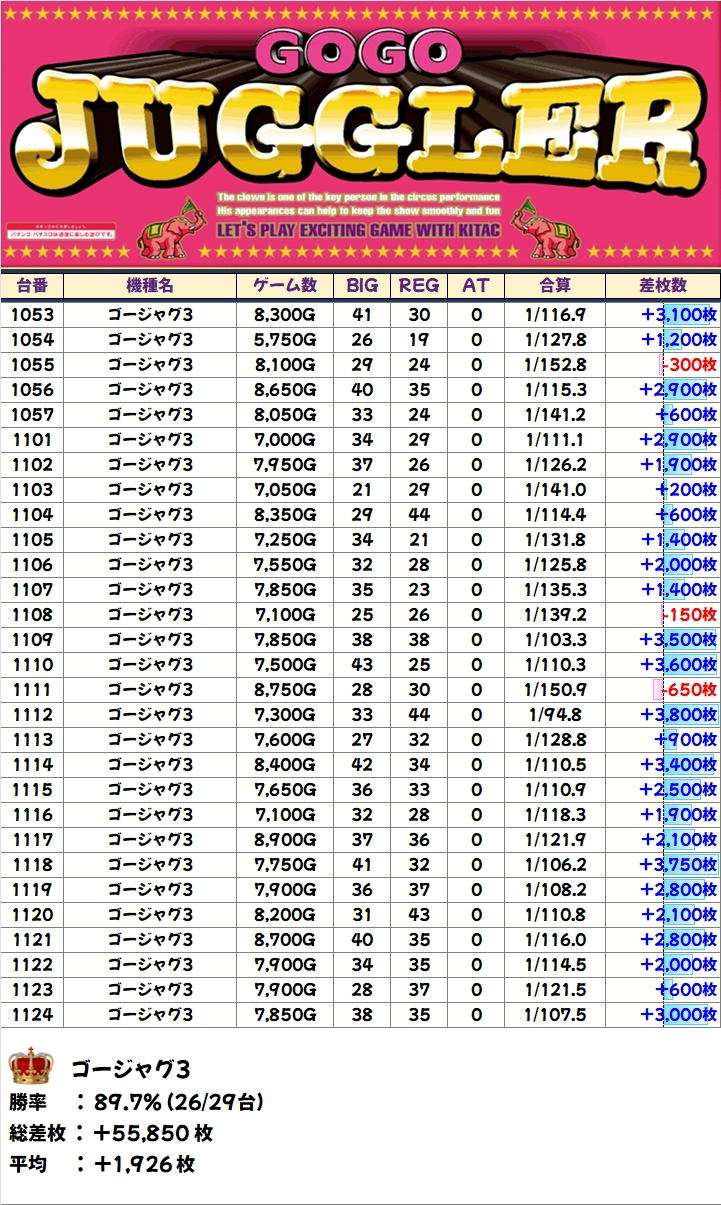Click the -300枚 difference value
This screenshot has height=1205, width=721.
[690, 365]
